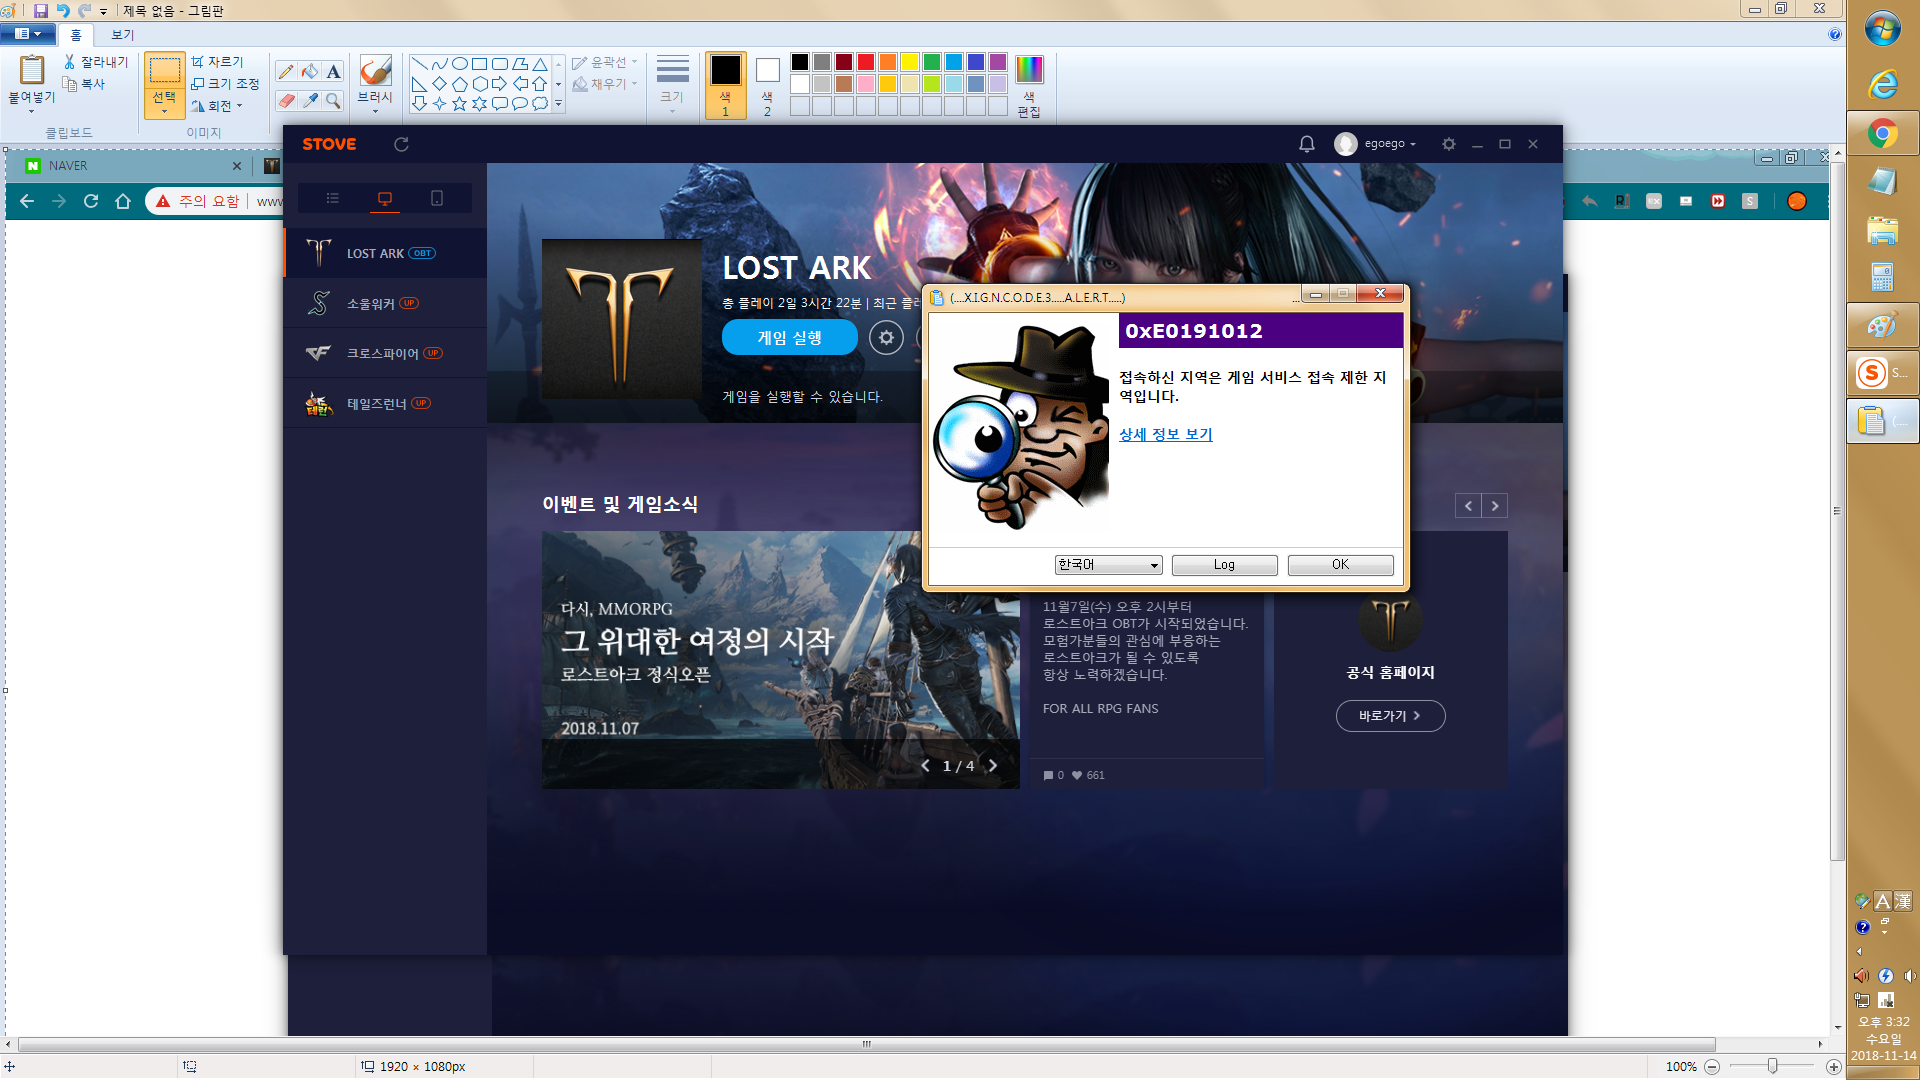Click the browser home icon
The width and height of the screenshot is (1920, 1080).
(x=123, y=201)
